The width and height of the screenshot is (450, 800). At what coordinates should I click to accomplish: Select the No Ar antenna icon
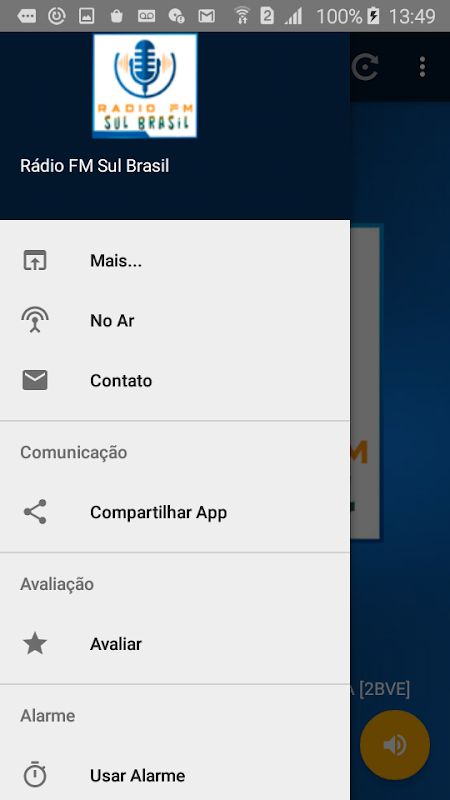tap(35, 320)
